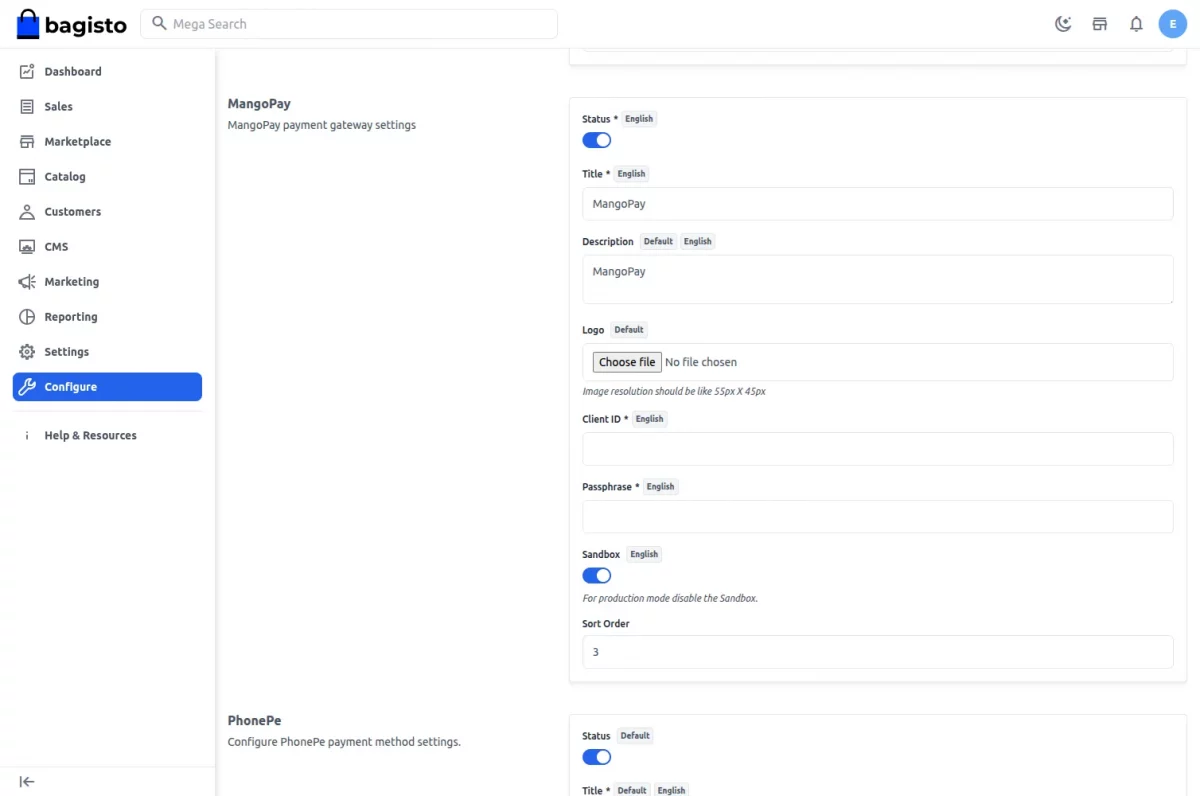Image resolution: width=1200 pixels, height=796 pixels.
Task: Click the Passphrase input field
Action: pos(878,516)
